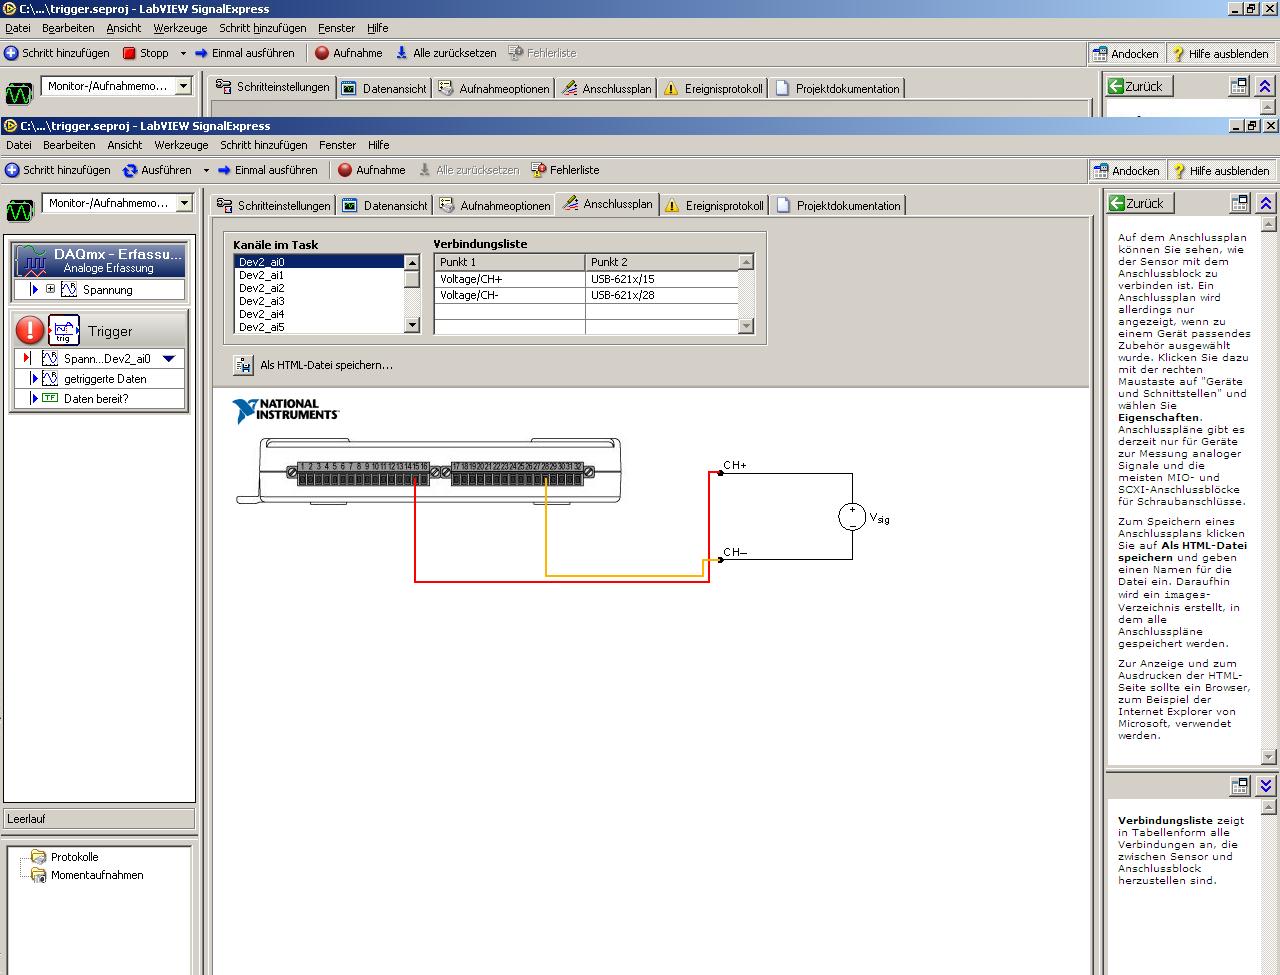1280x975 pixels.
Task: Open Fehlerliste in the front window toolbar
Action: (565, 170)
